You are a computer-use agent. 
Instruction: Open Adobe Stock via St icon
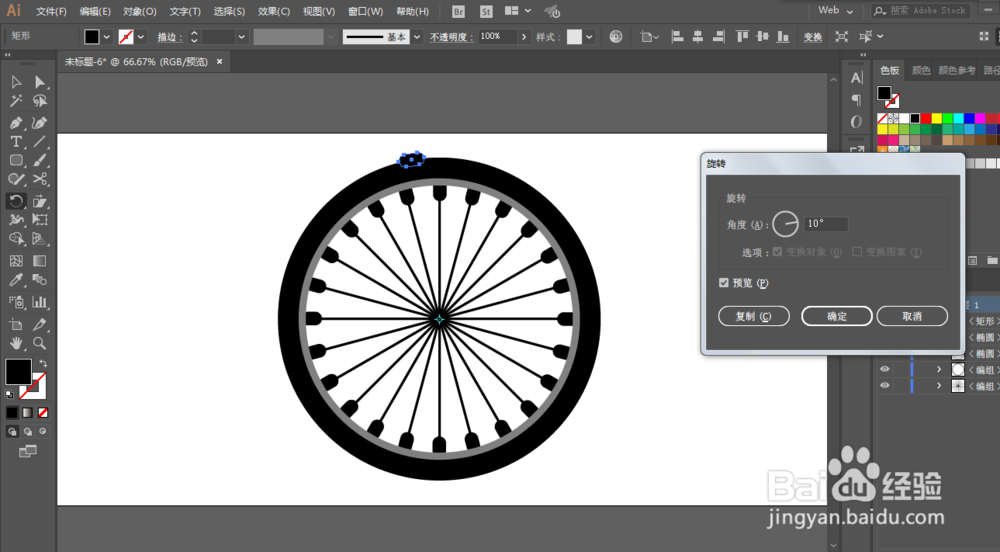tap(486, 11)
